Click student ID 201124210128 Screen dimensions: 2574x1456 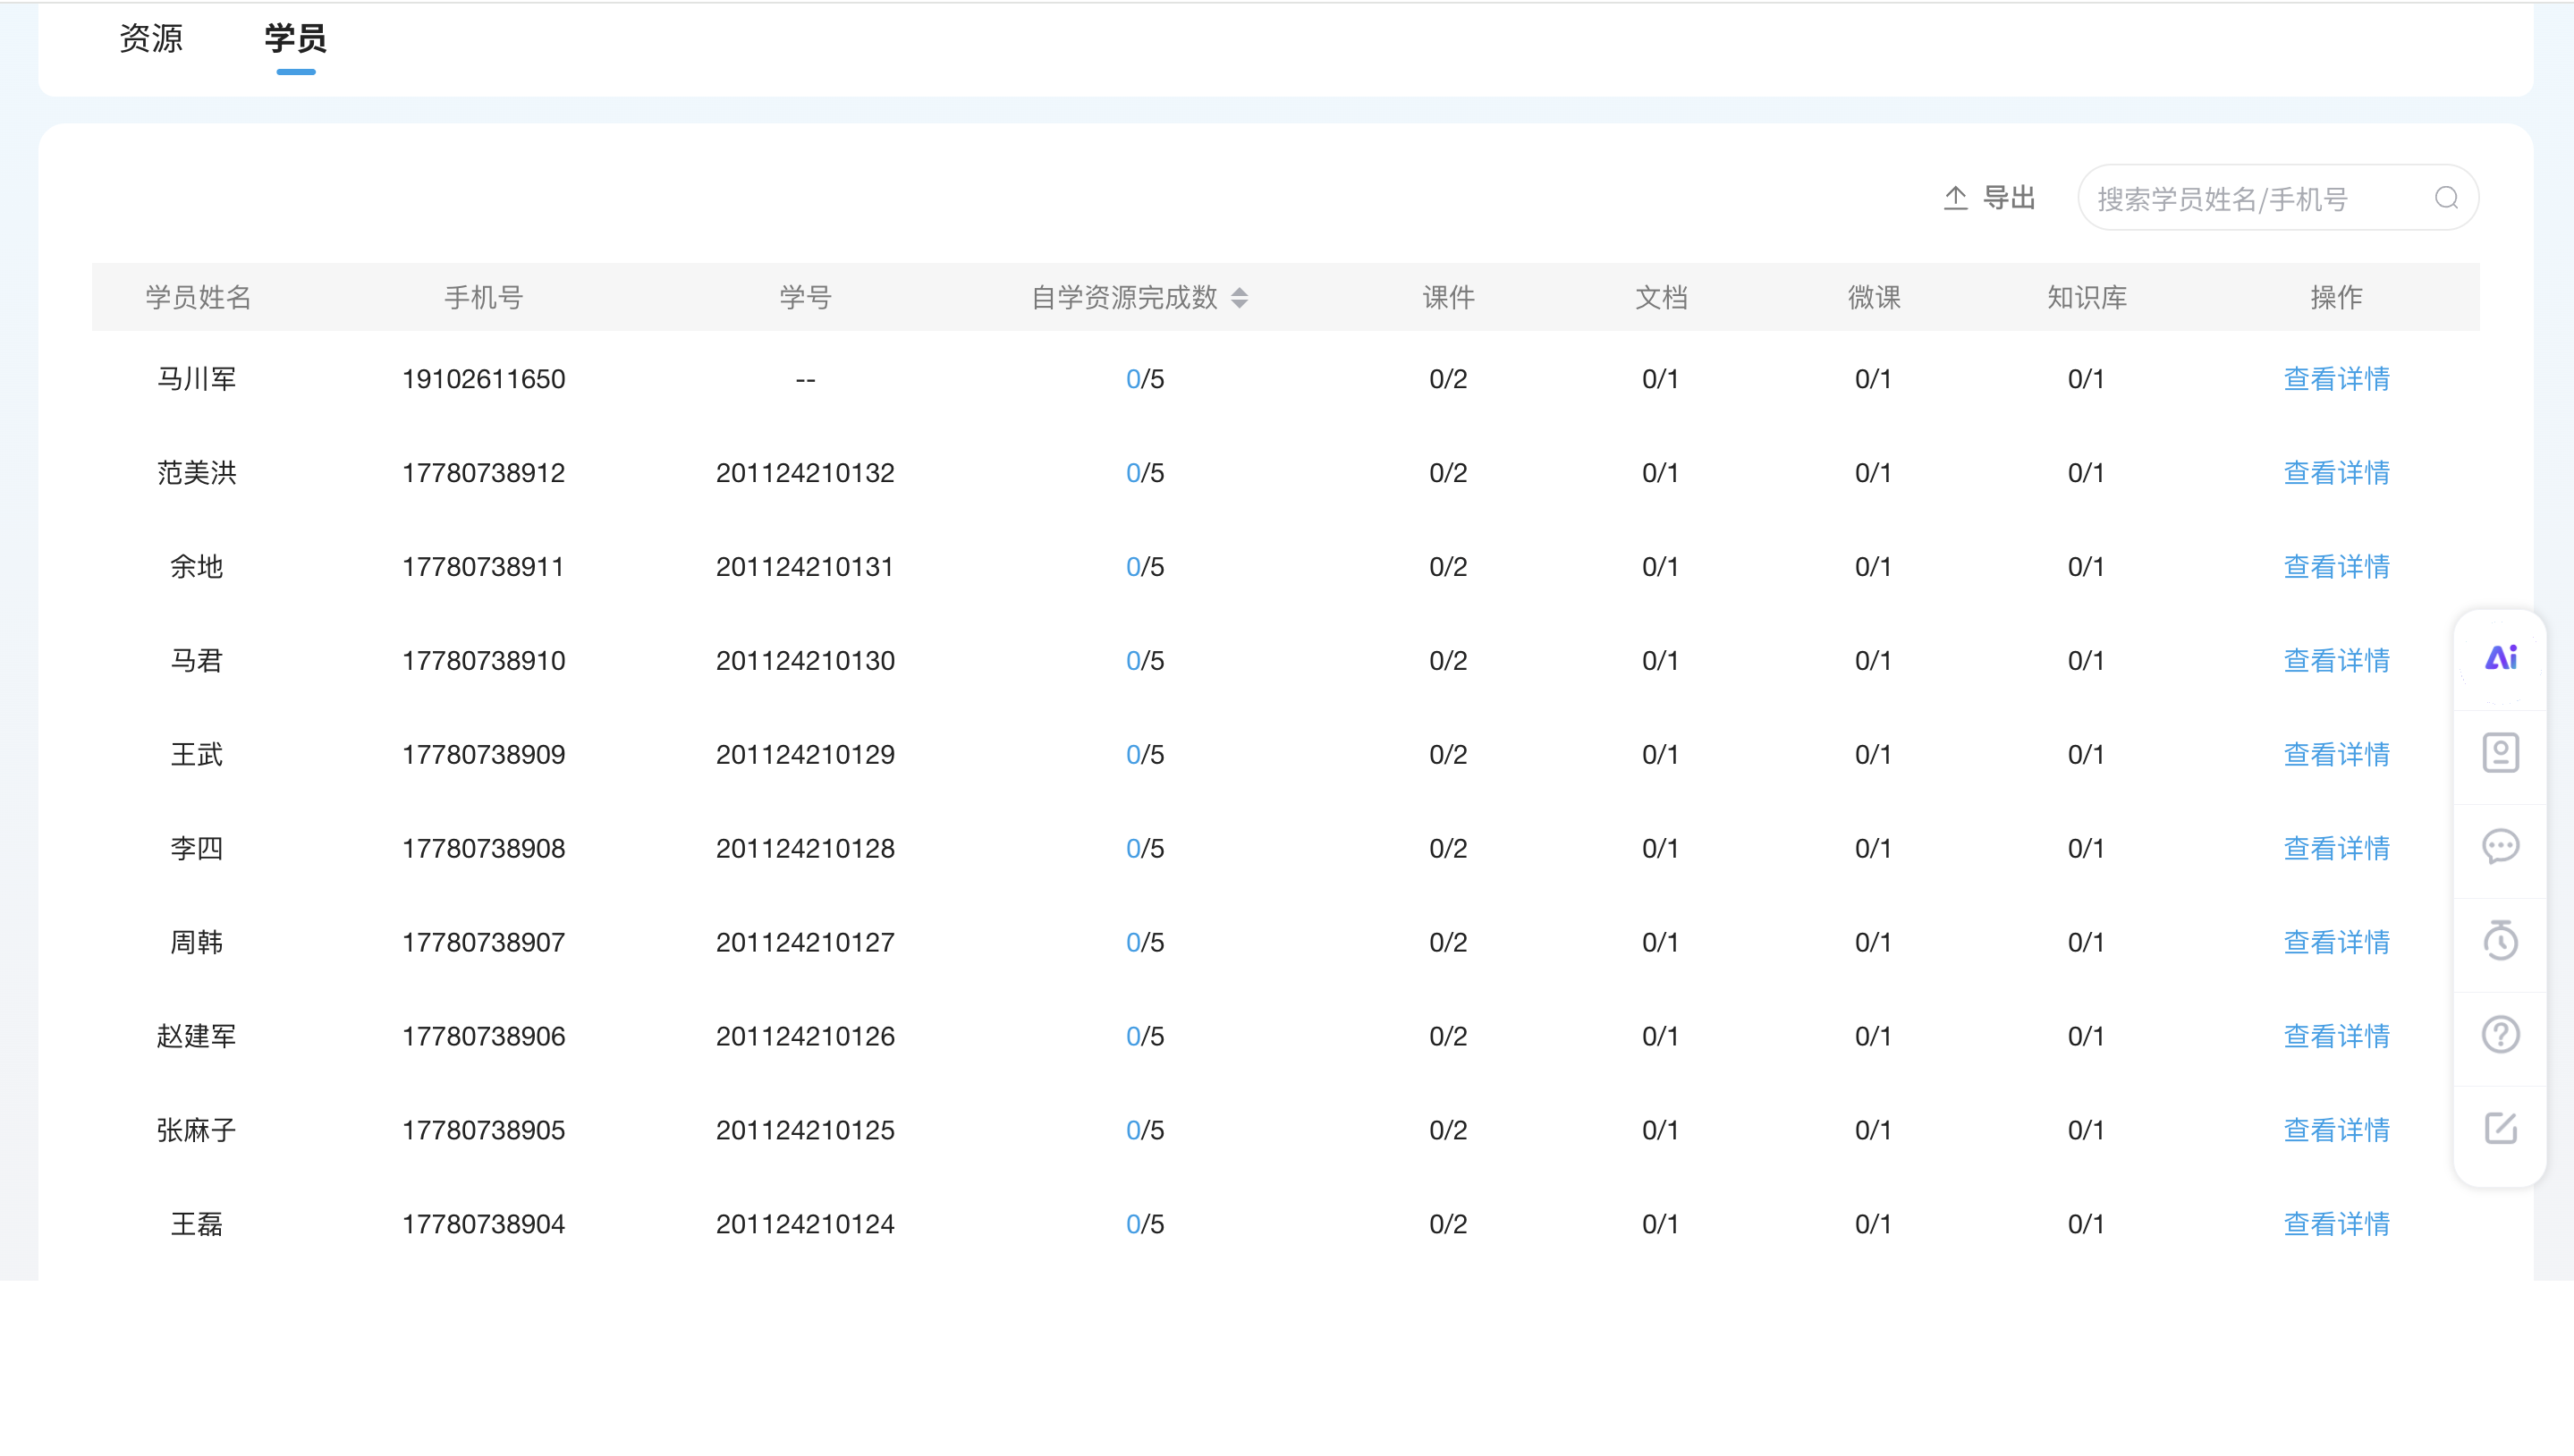coord(805,849)
